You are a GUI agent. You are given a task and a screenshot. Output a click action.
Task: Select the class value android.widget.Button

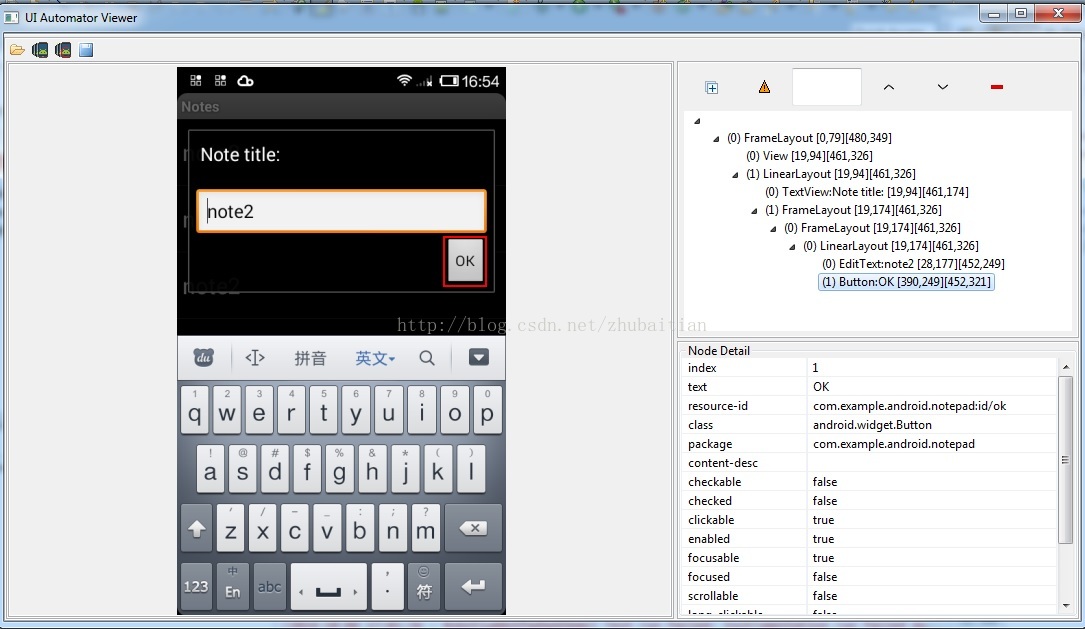click(872, 425)
